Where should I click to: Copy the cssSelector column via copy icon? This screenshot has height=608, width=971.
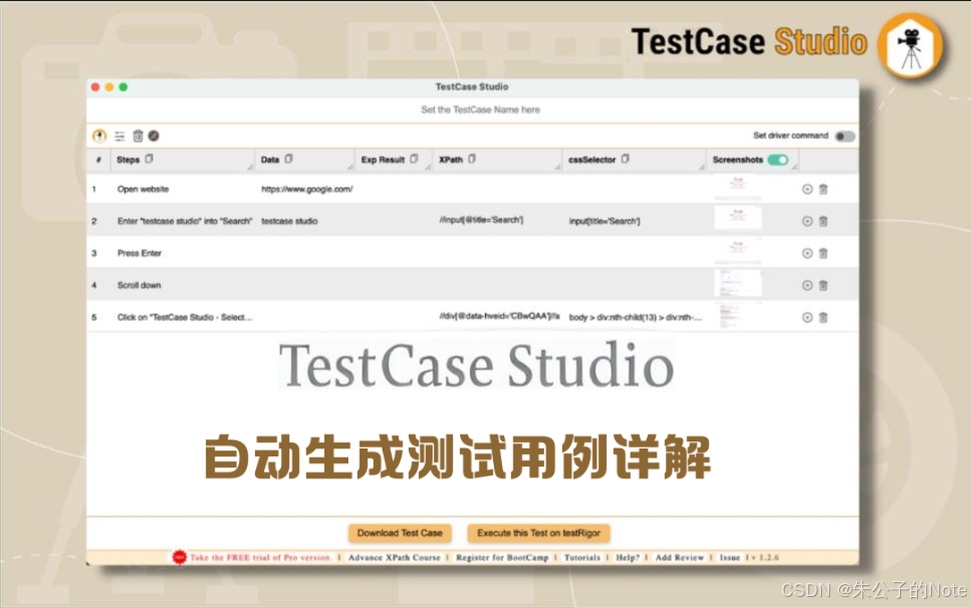tap(625, 159)
